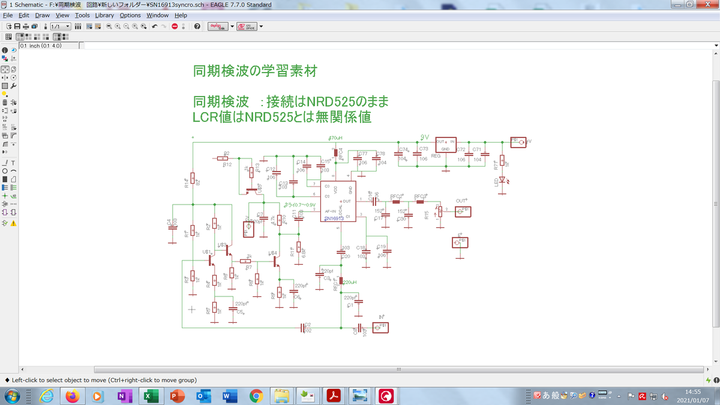Open the Options menu
The image size is (720, 405).
coord(130,16)
